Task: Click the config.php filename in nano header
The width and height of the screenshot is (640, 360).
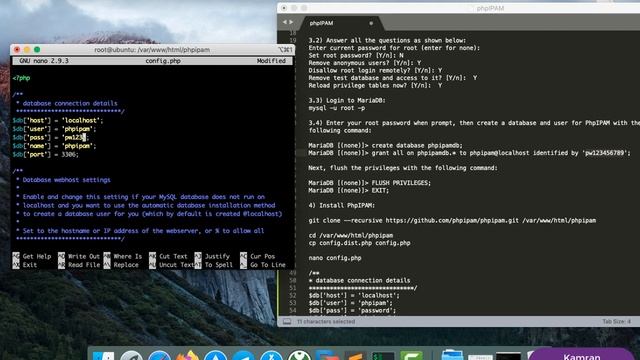Action: tap(163, 61)
